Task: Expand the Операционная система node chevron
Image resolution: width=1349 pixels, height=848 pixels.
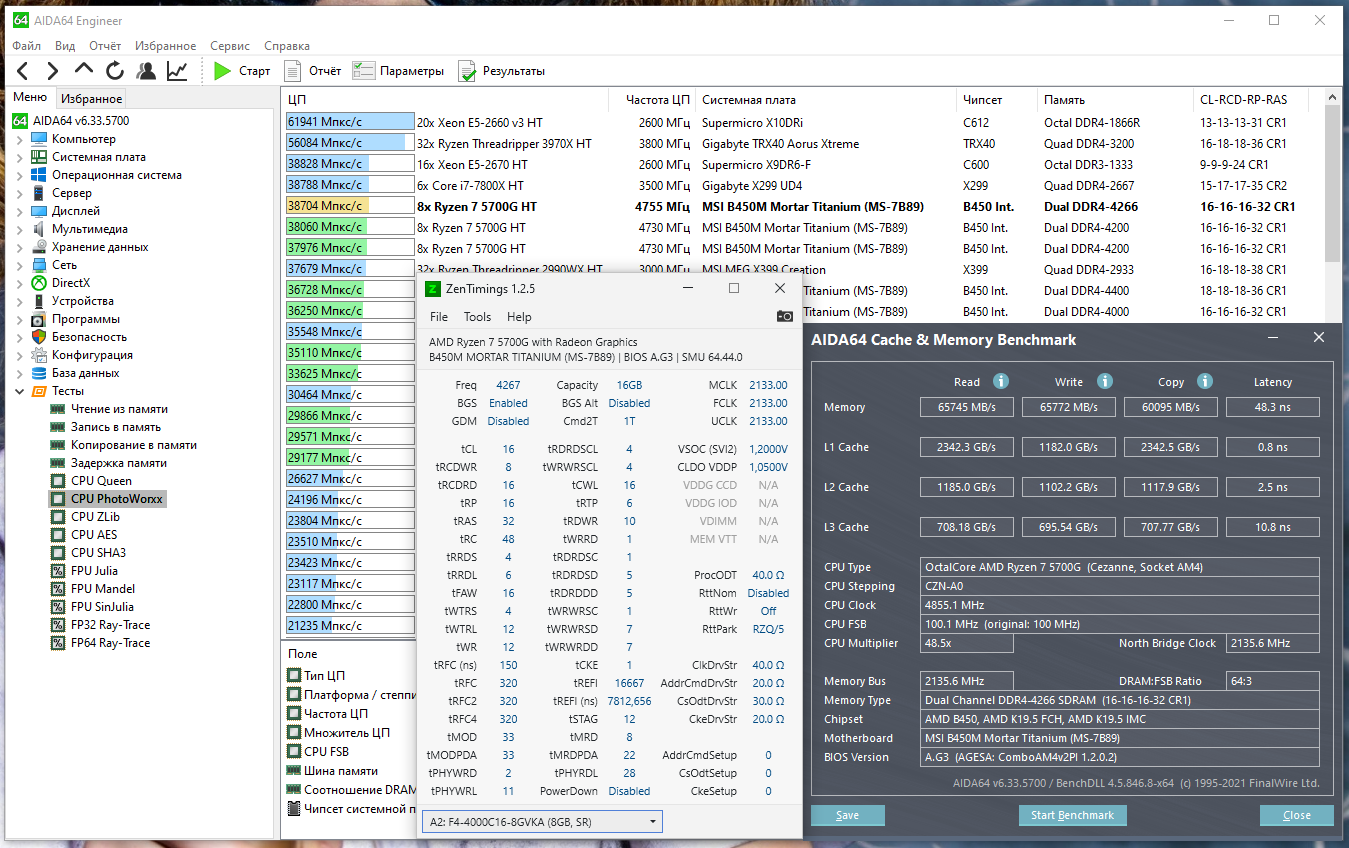Action: (20, 175)
